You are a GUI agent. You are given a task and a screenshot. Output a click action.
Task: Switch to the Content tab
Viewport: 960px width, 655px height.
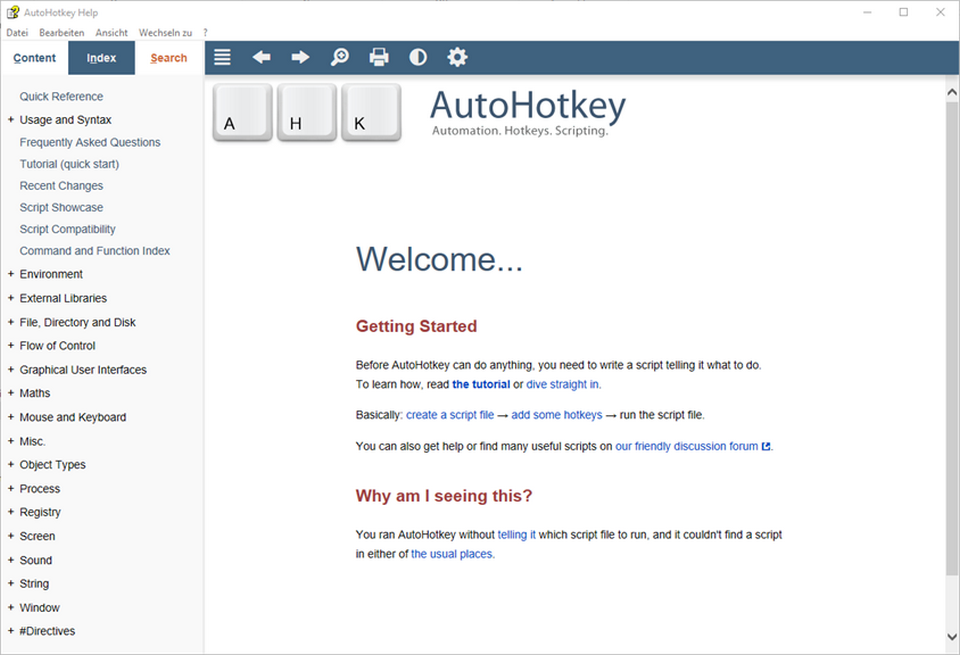pyautogui.click(x=34, y=57)
